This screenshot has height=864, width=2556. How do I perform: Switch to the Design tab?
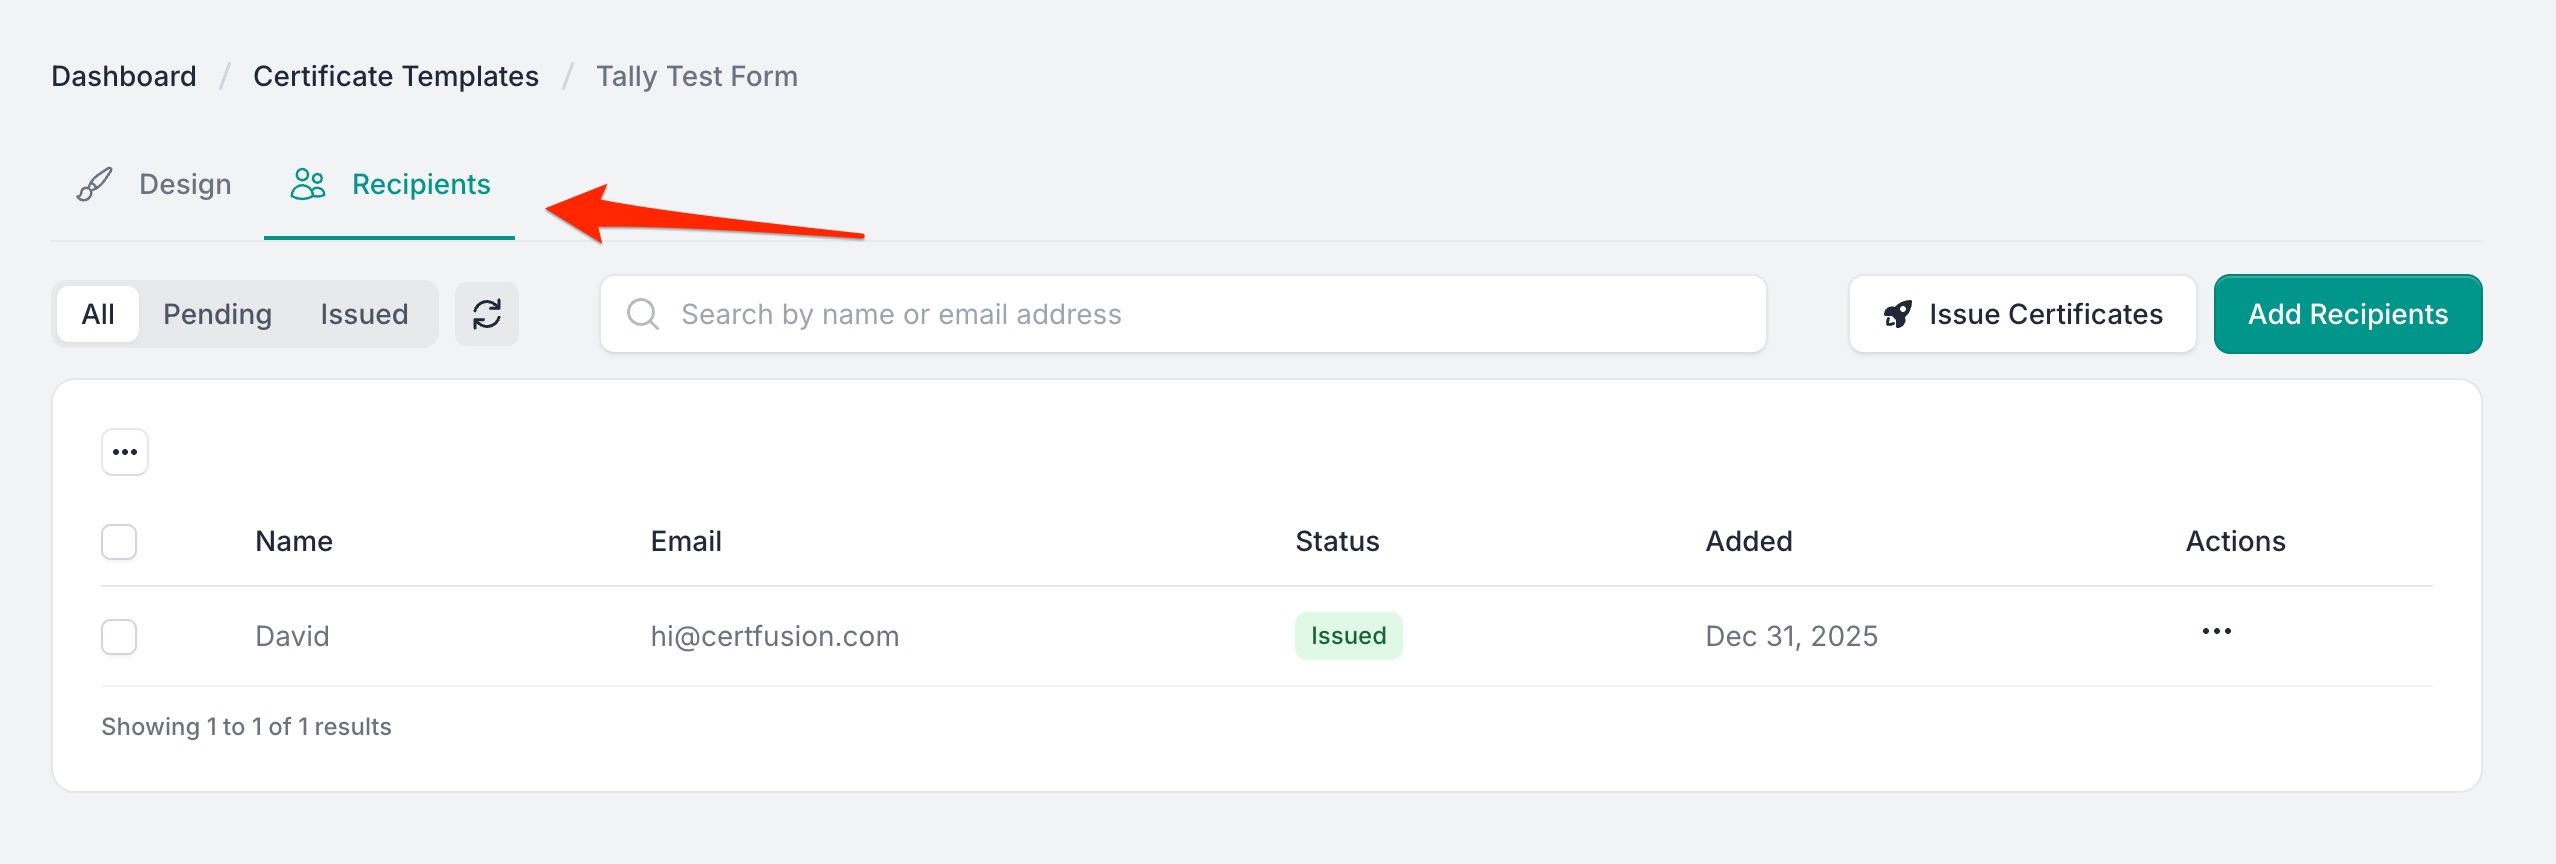click(x=185, y=184)
